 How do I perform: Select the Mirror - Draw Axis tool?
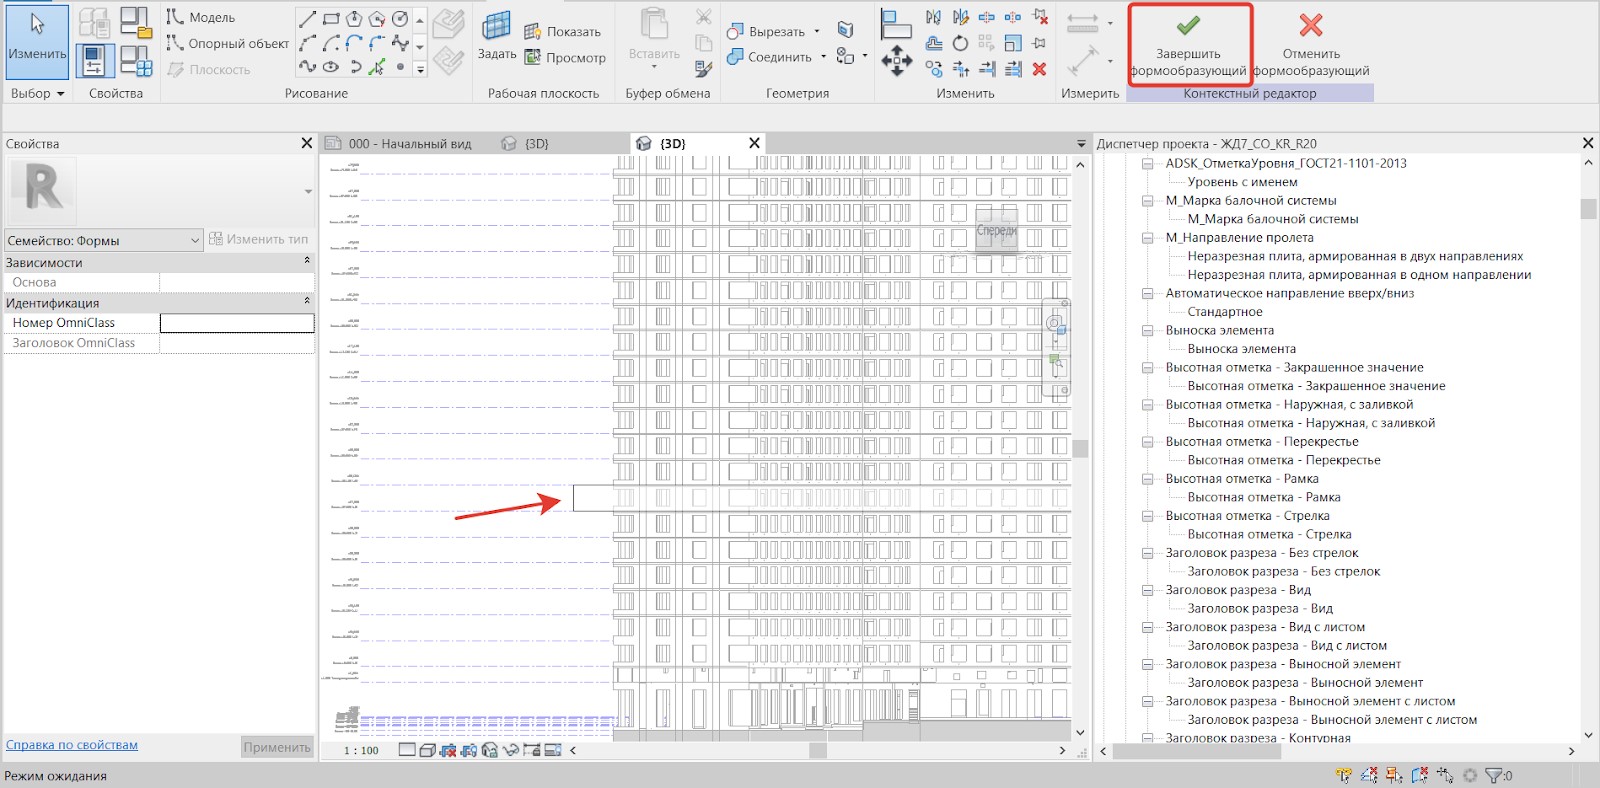point(961,17)
